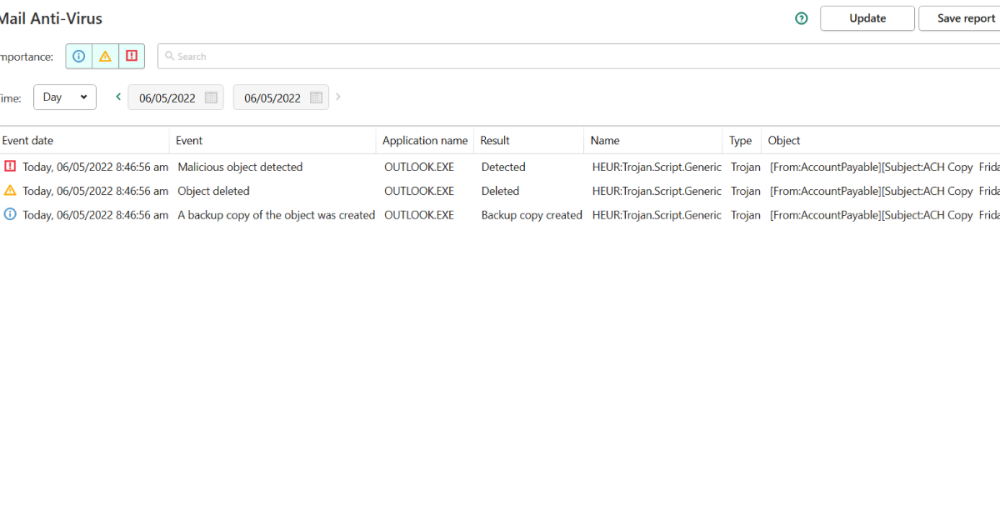Click Trojan type in the Detected row
The image size is (1000, 521).
[746, 167]
